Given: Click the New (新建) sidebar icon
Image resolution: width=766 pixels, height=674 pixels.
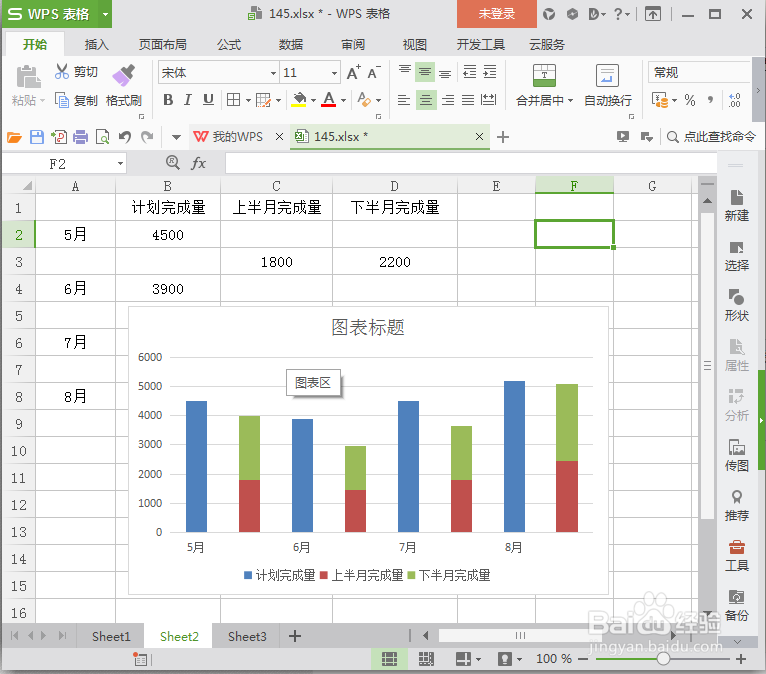Looking at the screenshot, I should pos(736,198).
